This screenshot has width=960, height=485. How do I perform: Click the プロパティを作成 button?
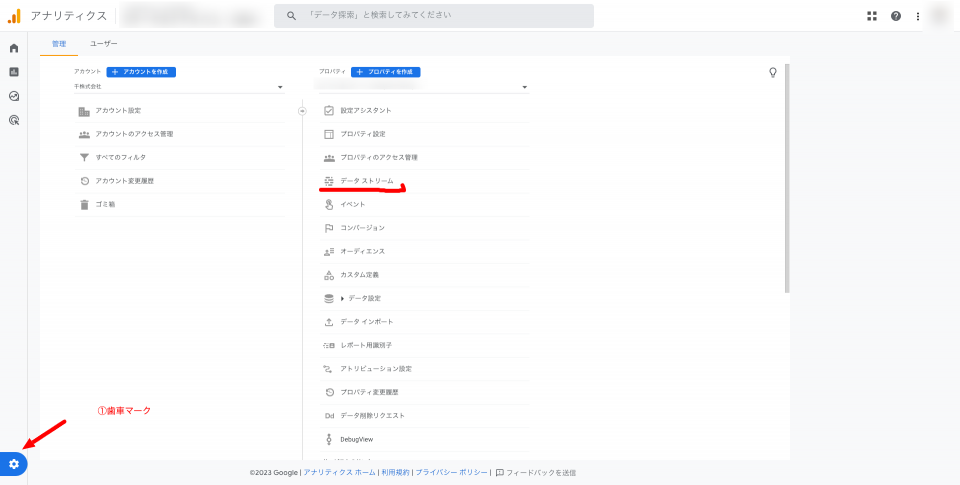point(386,72)
